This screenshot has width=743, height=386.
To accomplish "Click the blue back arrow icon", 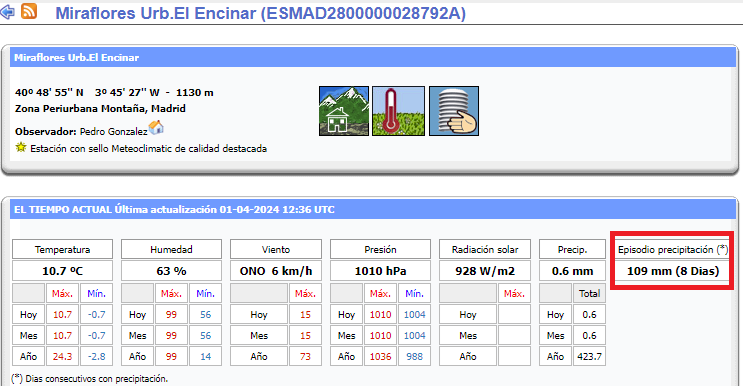I will tap(7, 11).
